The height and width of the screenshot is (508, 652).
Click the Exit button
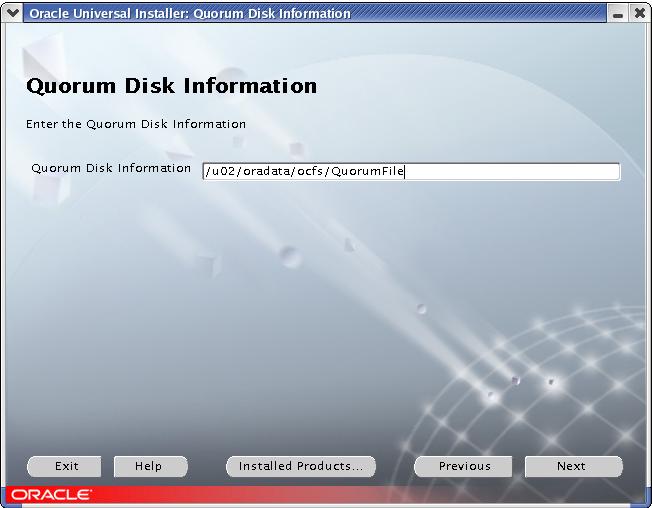click(64, 466)
